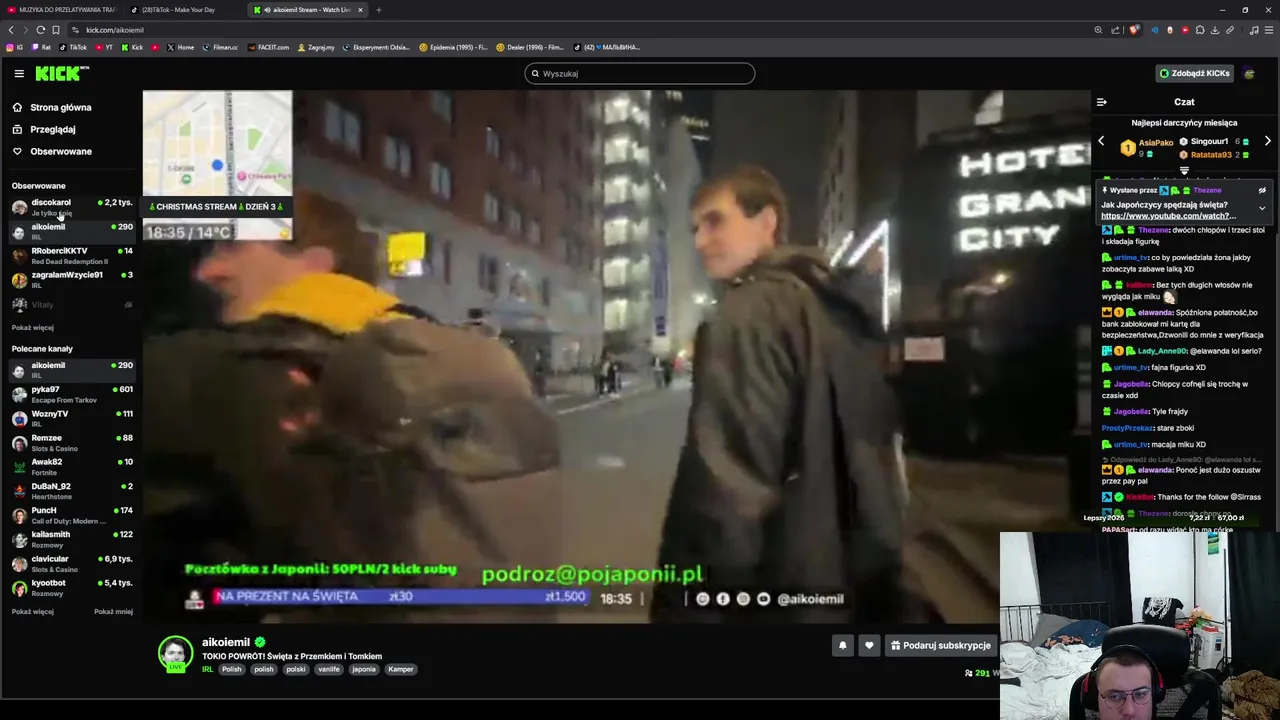Switch to MUZYKA DO PRZELATYWANIA YouTube tab
Image resolution: width=1280 pixels, height=720 pixels.
coord(60,10)
